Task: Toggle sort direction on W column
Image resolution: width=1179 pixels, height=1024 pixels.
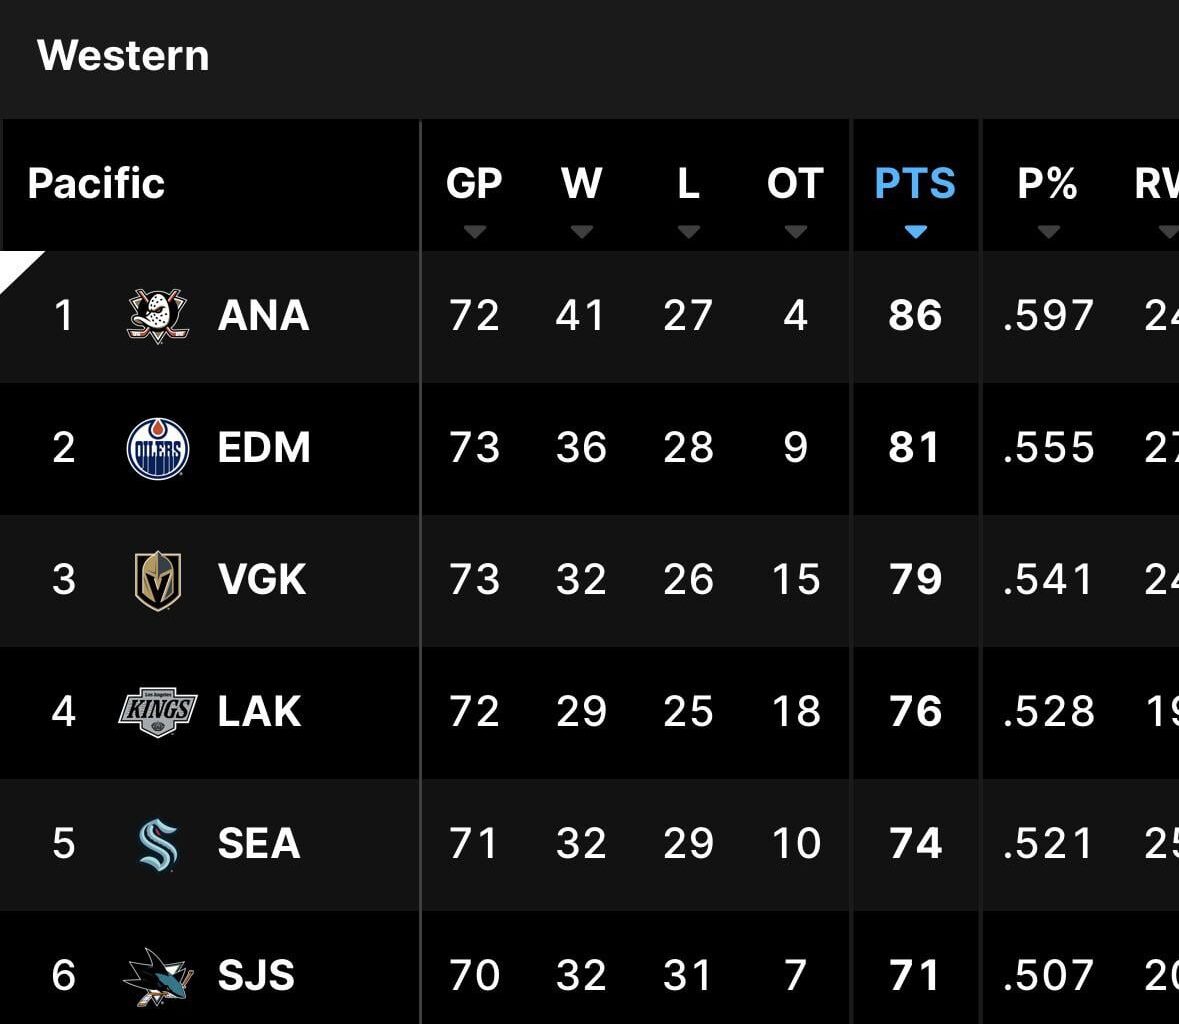Action: tap(583, 232)
